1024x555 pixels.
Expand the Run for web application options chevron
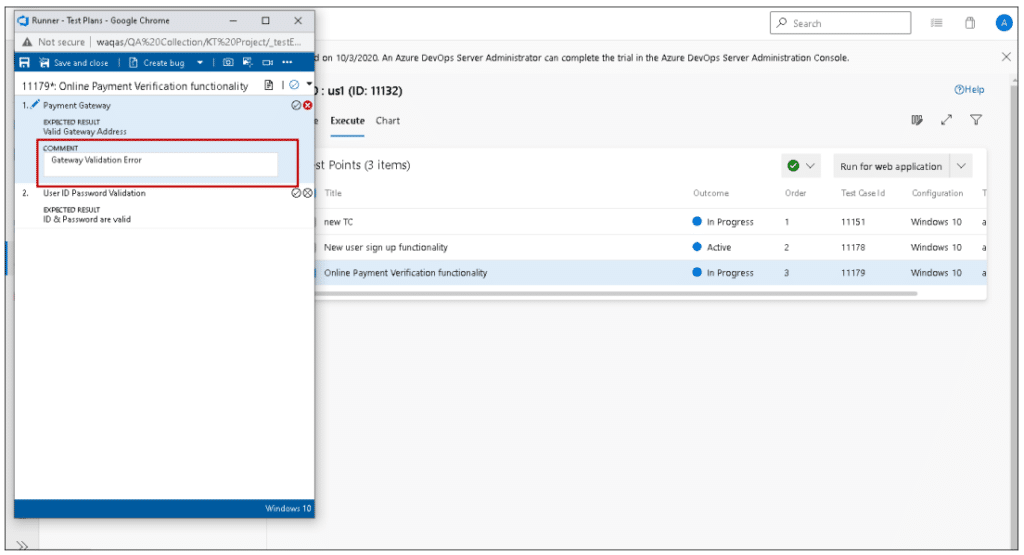click(961, 166)
